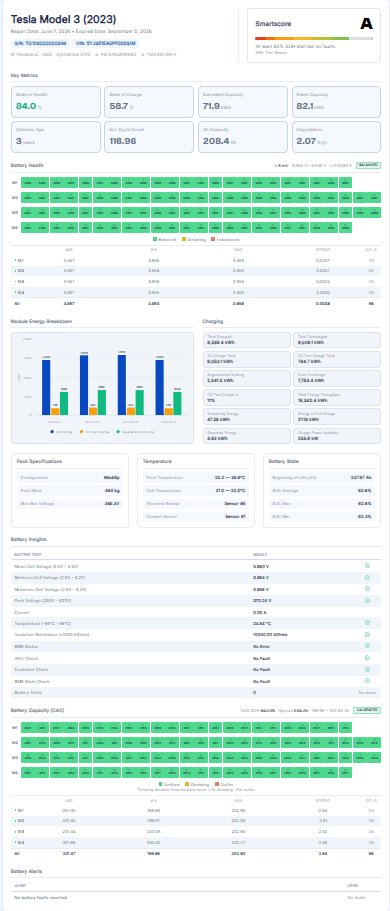Viewport: 390px width, 911px height.
Task: Expand M1 row in Battery Capacity table
Action: (15, 809)
